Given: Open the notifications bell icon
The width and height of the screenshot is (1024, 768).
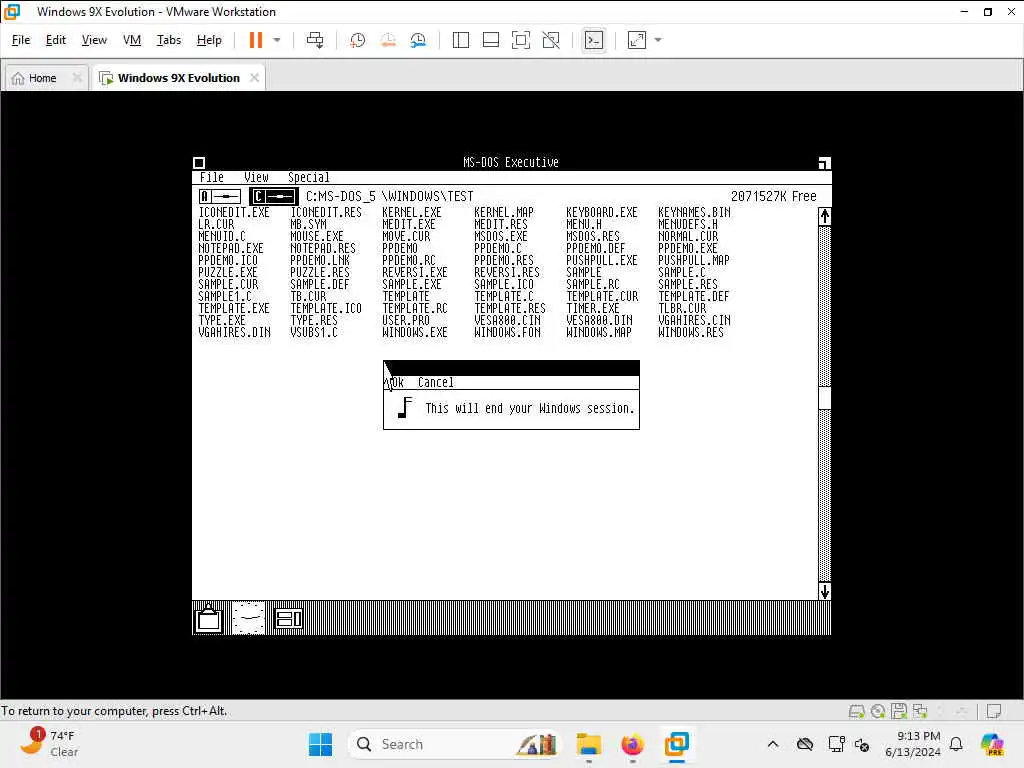Looking at the screenshot, I should [x=956, y=744].
